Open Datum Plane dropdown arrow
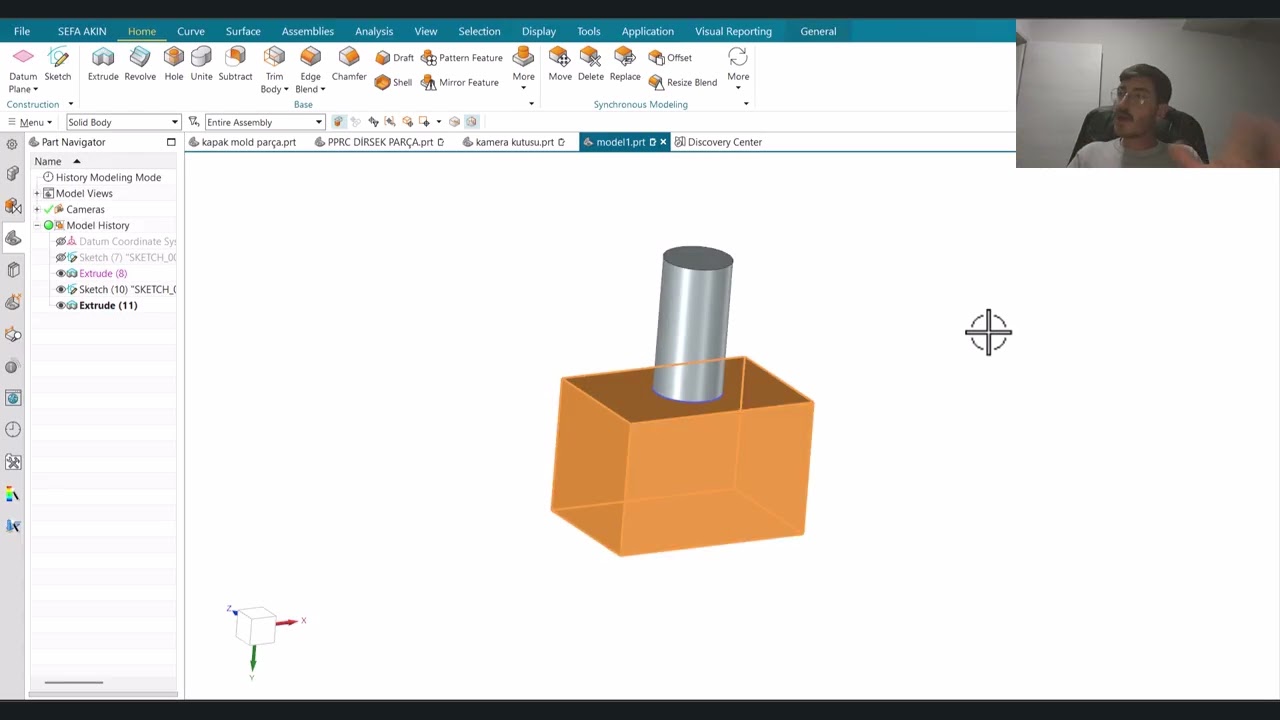Viewport: 1280px width, 720px height. [36, 90]
